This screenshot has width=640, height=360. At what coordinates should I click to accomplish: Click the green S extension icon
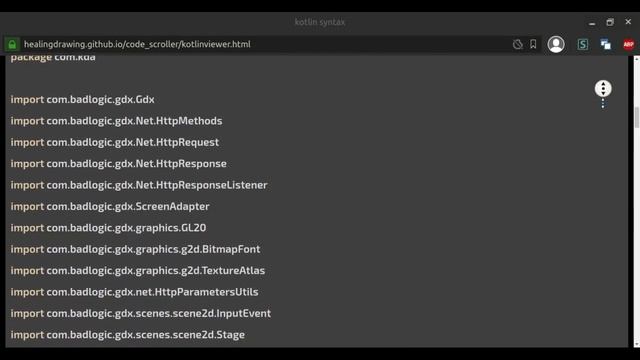point(582,44)
